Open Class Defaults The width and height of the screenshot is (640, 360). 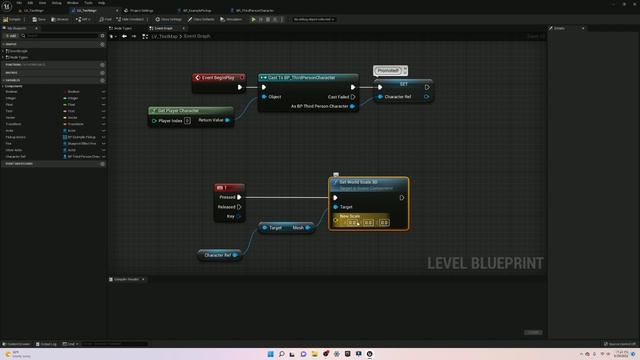pyautogui.click(x=201, y=19)
